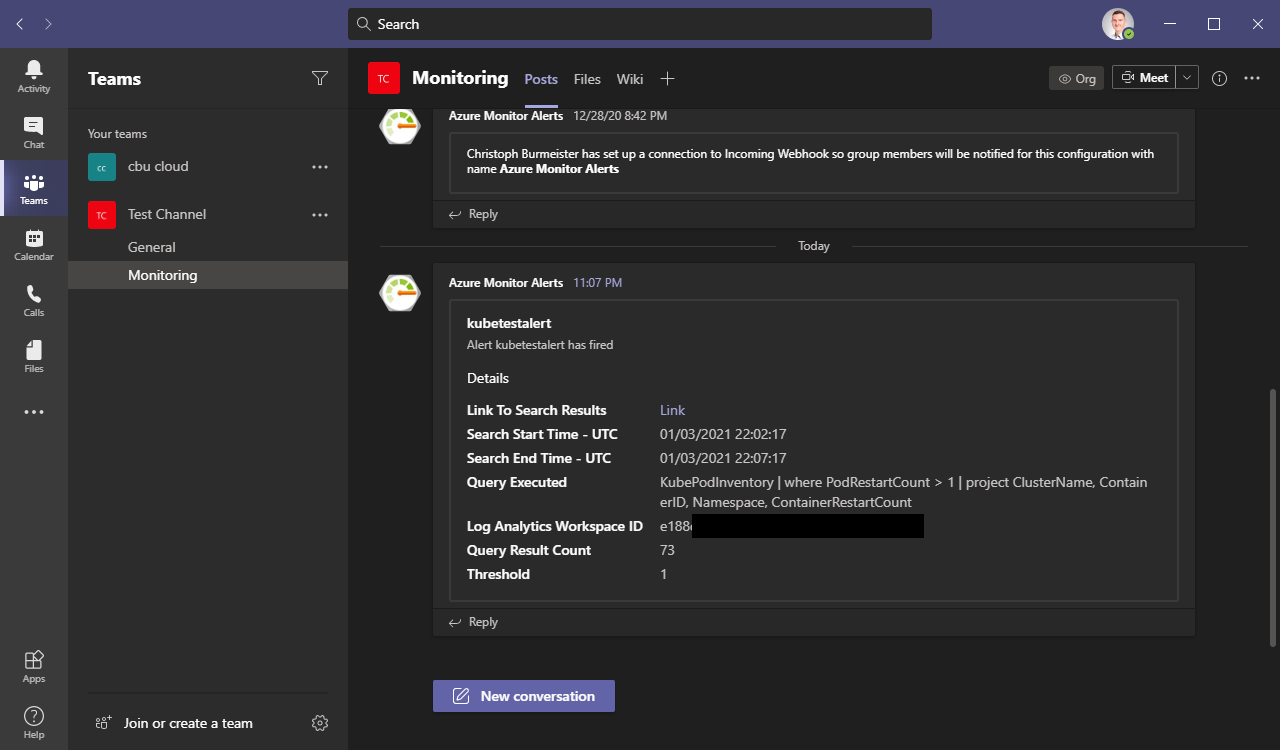Screen dimensions: 1280x750
Task: Click the Query Result Count value 73
Action: coord(667,550)
